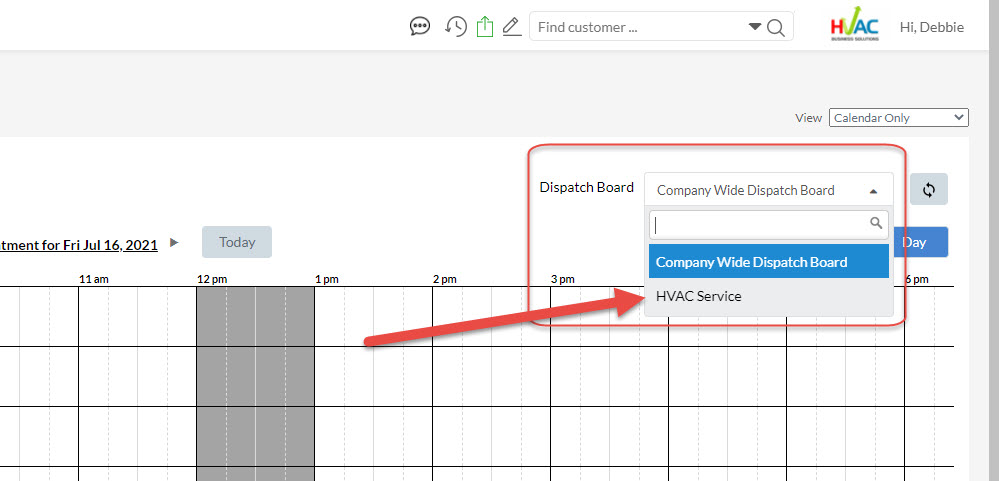
Task: Open the chat messages icon
Action: point(420,27)
